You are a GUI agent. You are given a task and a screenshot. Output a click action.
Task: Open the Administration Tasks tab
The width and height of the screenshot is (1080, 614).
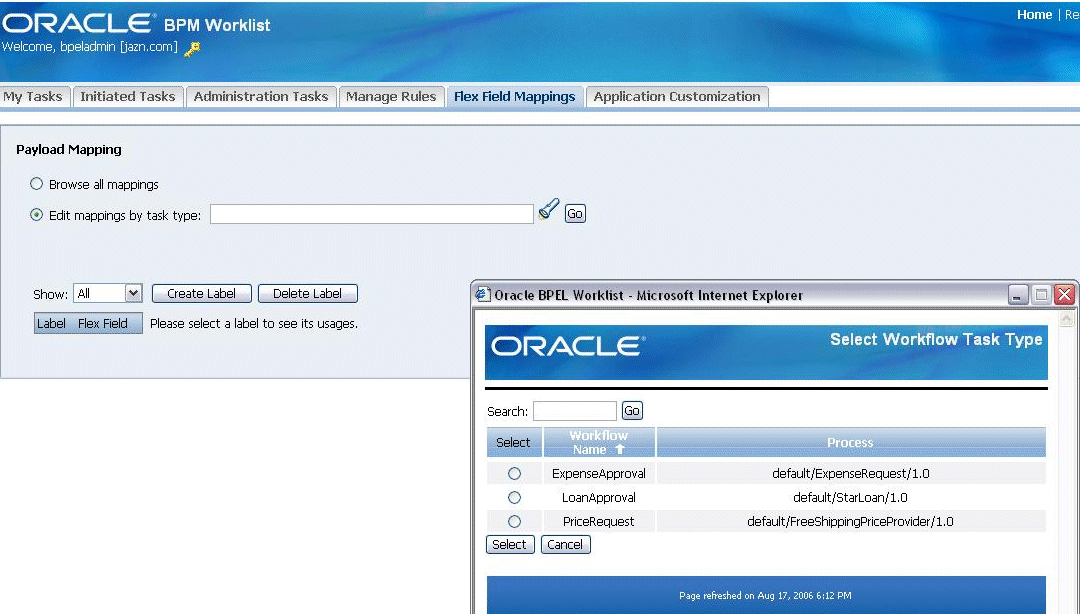[261, 96]
